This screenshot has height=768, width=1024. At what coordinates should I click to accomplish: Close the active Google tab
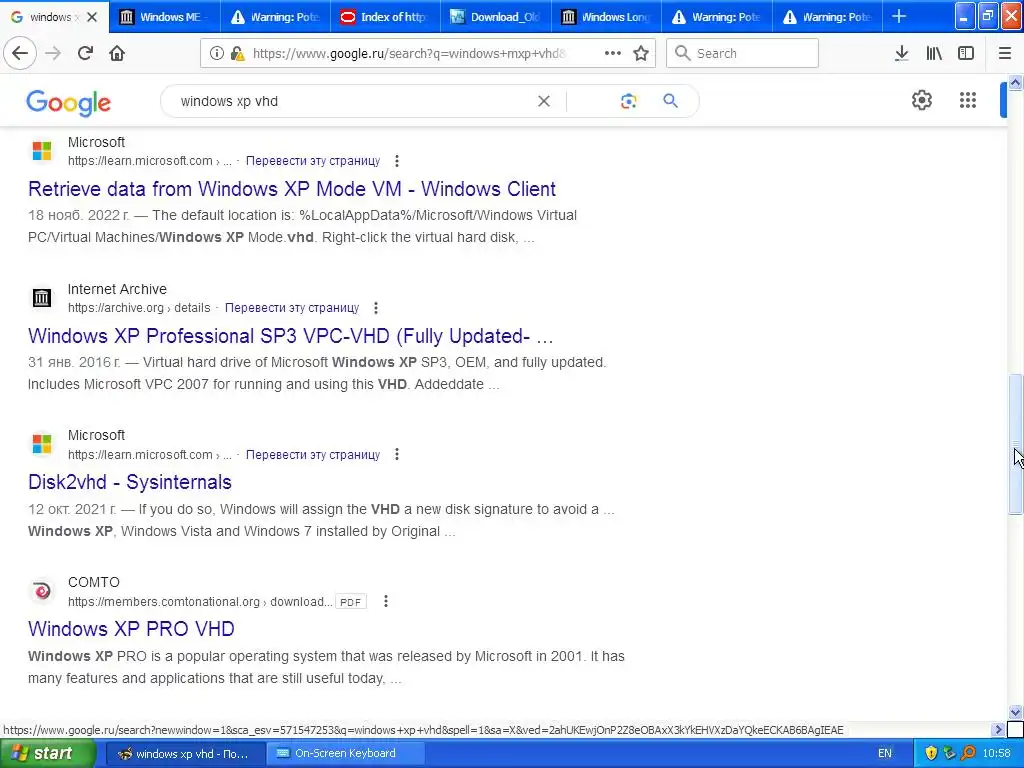(92, 17)
